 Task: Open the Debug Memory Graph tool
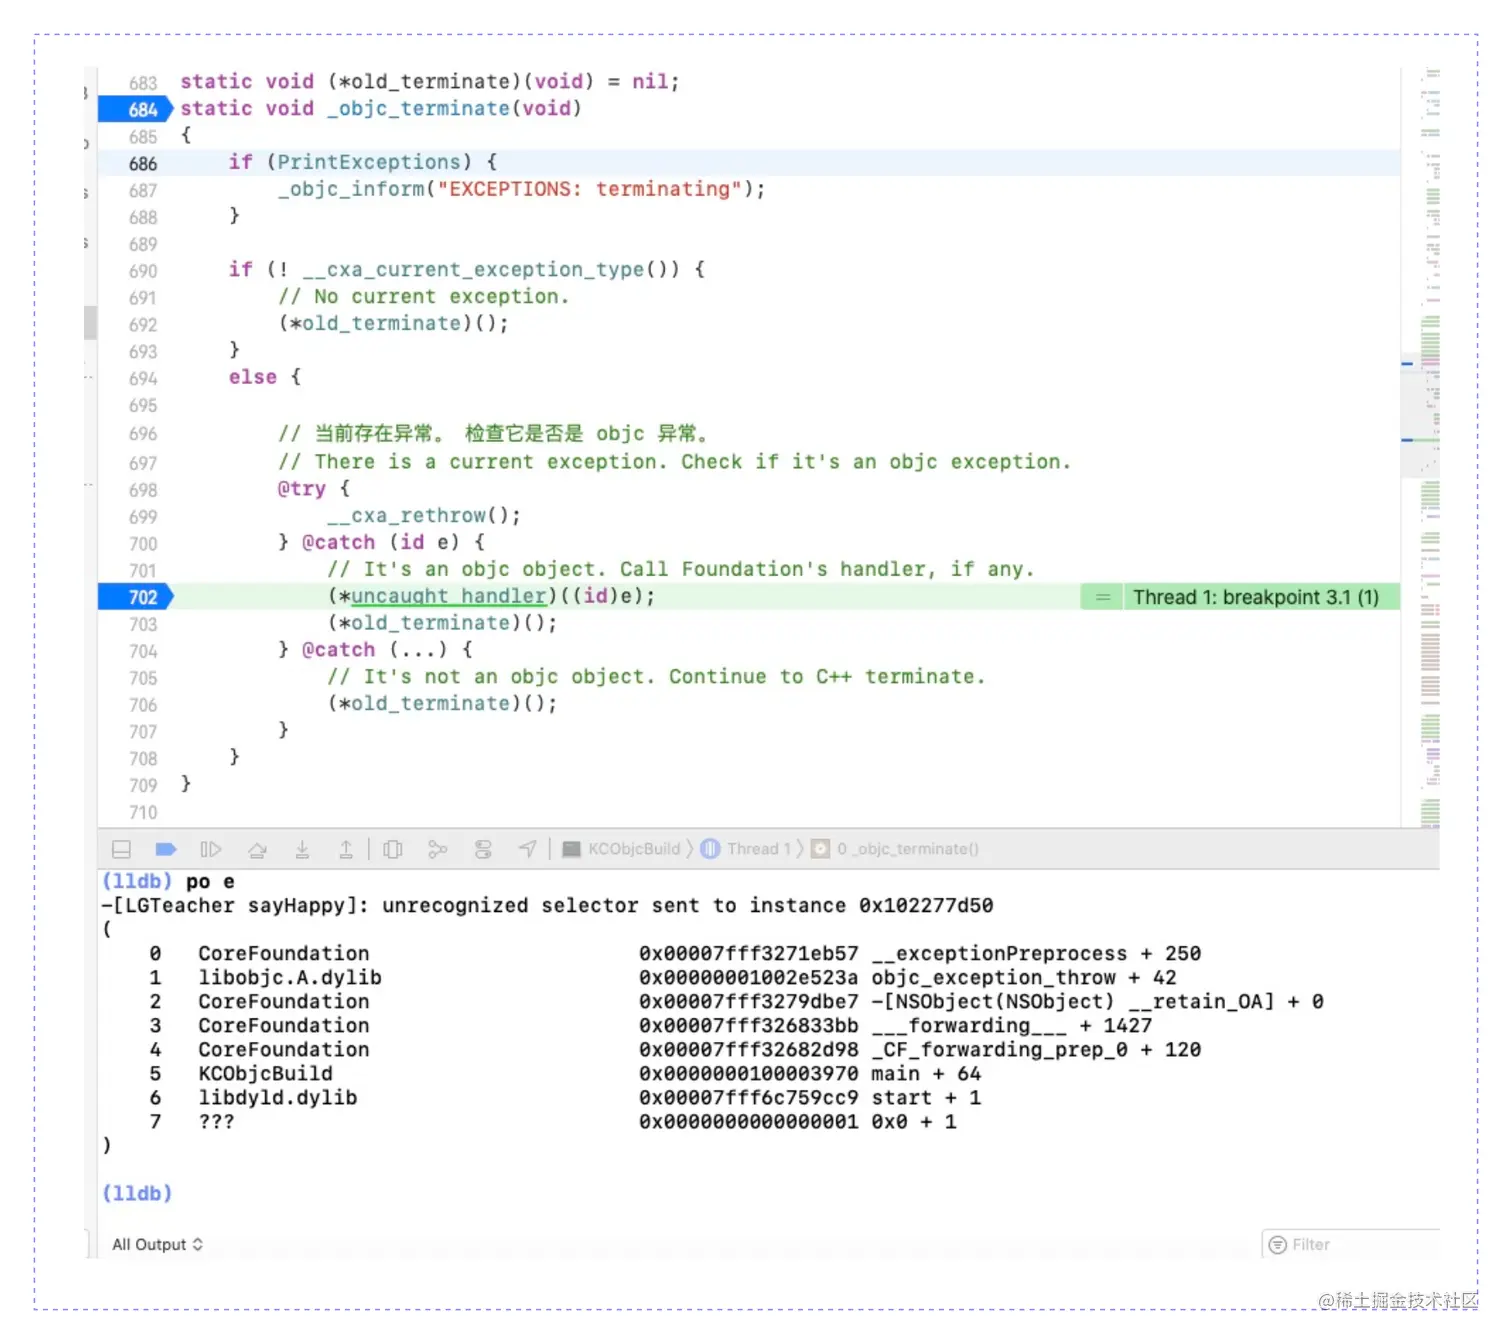coord(438,849)
